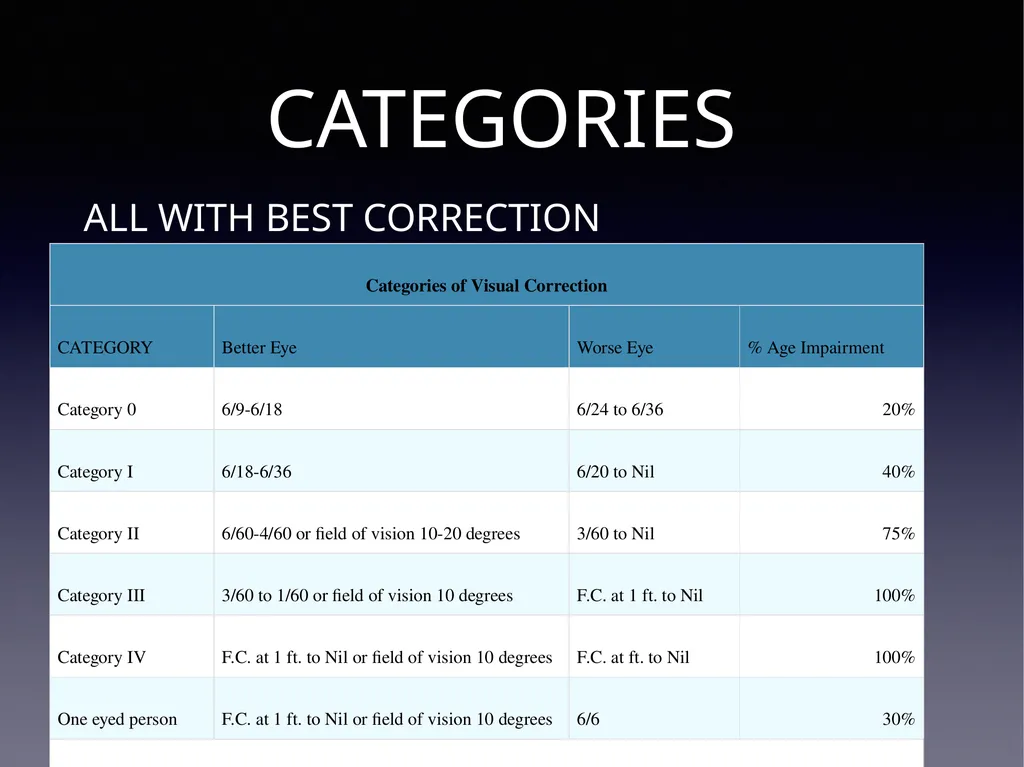Click the "20%" impairment value

[899, 410]
